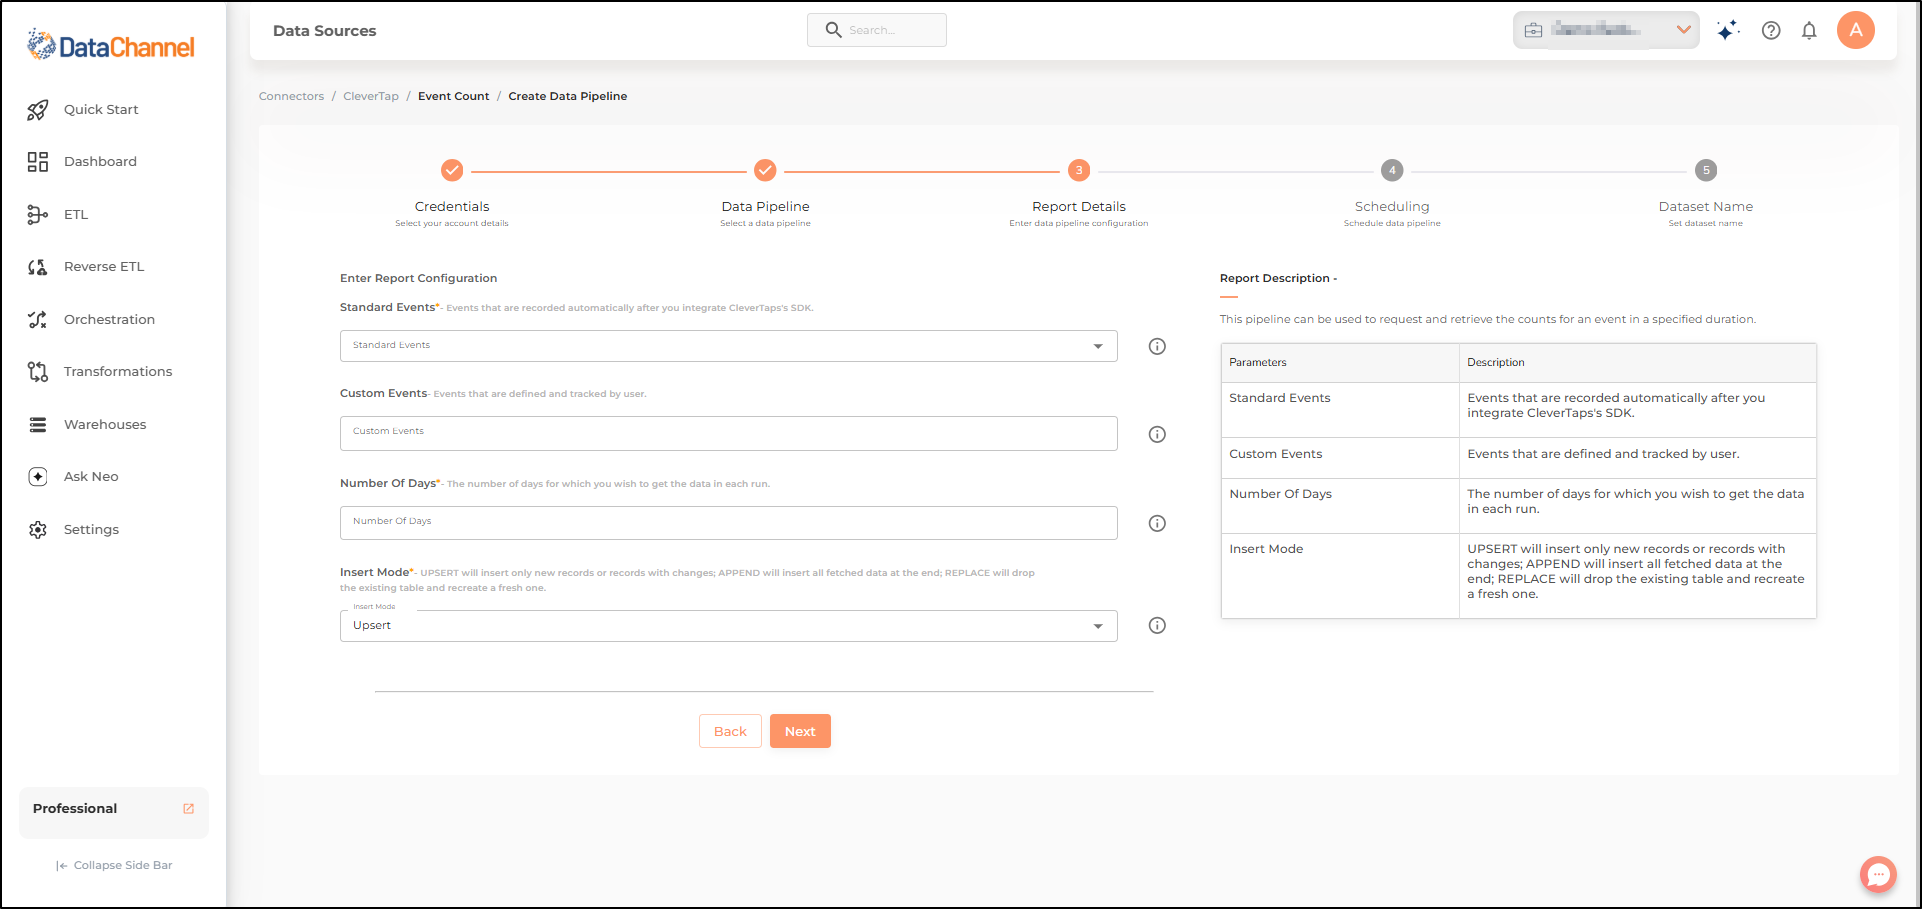The width and height of the screenshot is (1922, 909).
Task: Select the ETL sidebar icon
Action: pyautogui.click(x=38, y=214)
